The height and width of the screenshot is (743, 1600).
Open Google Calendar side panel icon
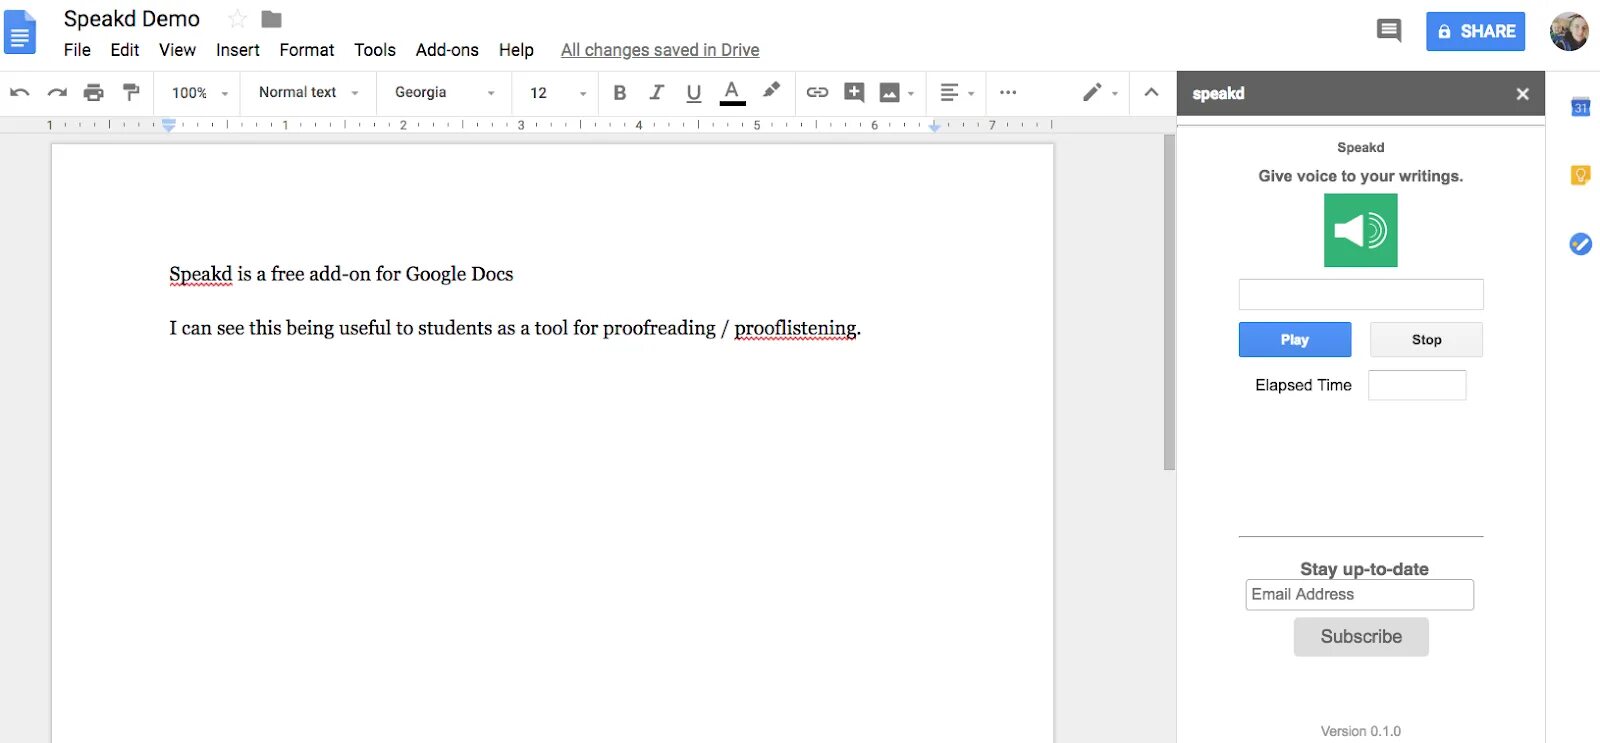(x=1580, y=107)
